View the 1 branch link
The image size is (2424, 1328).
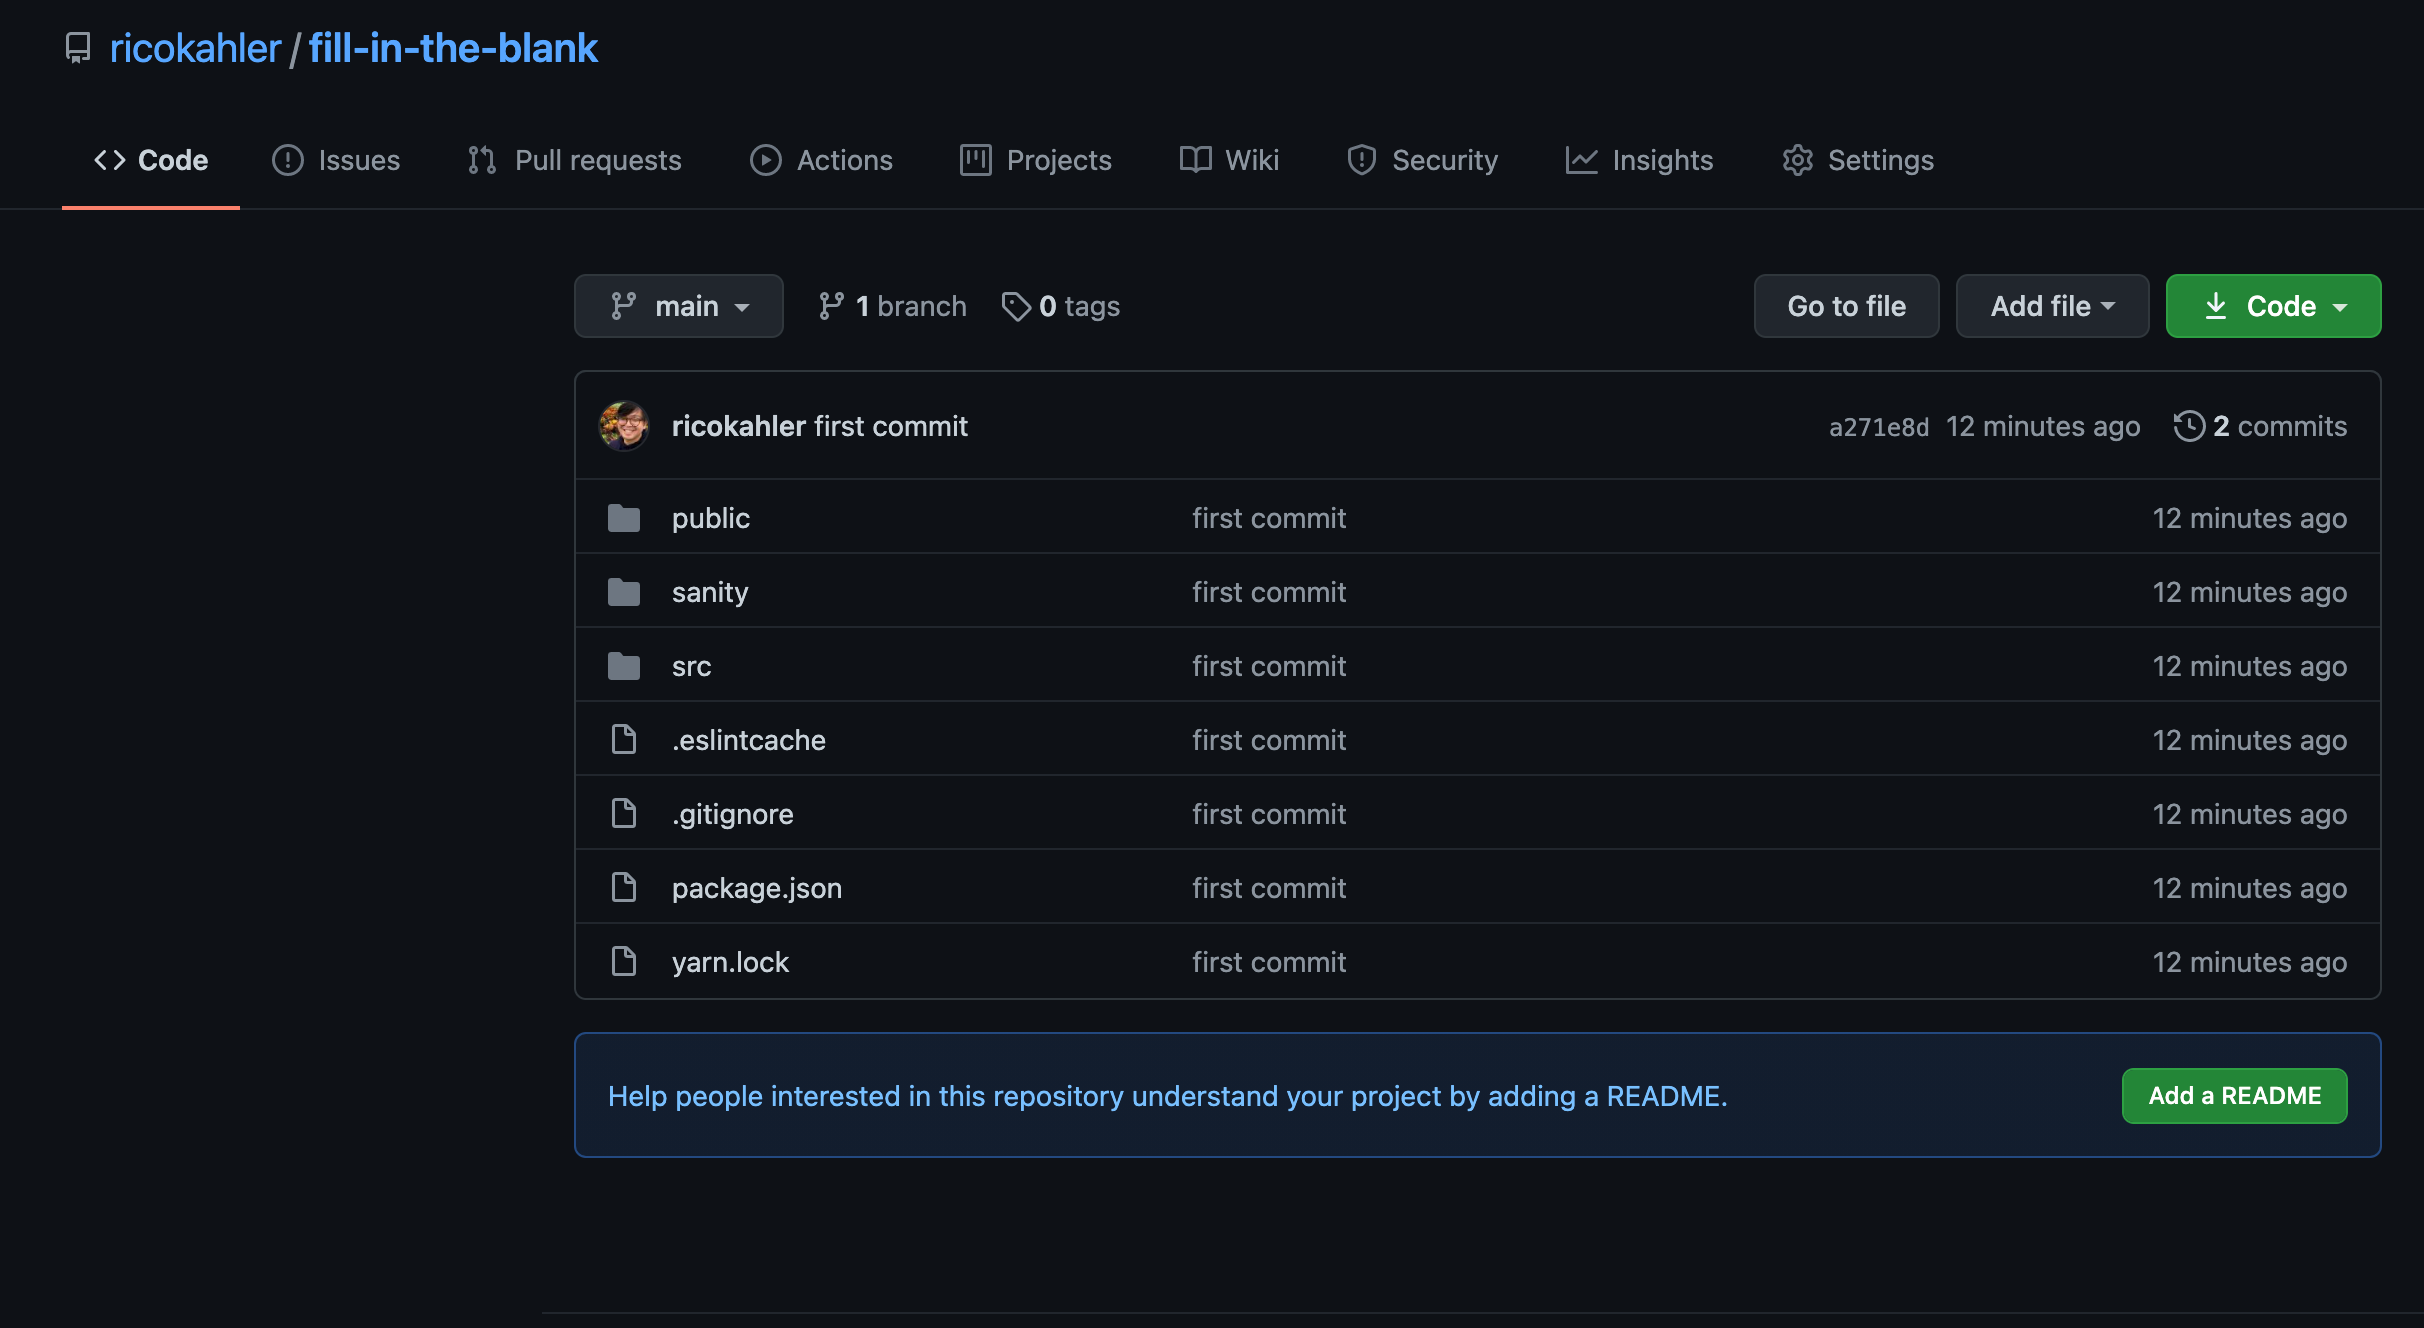[892, 306]
